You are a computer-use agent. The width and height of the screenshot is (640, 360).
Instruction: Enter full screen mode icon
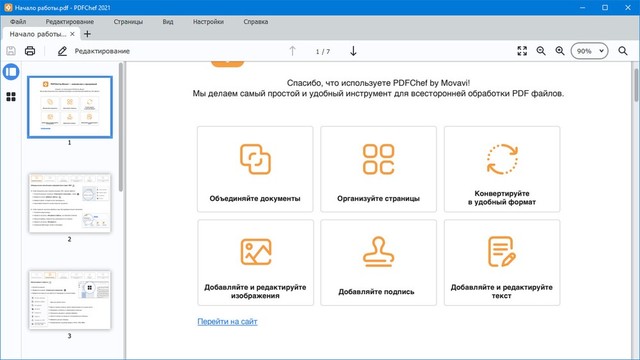[522, 51]
